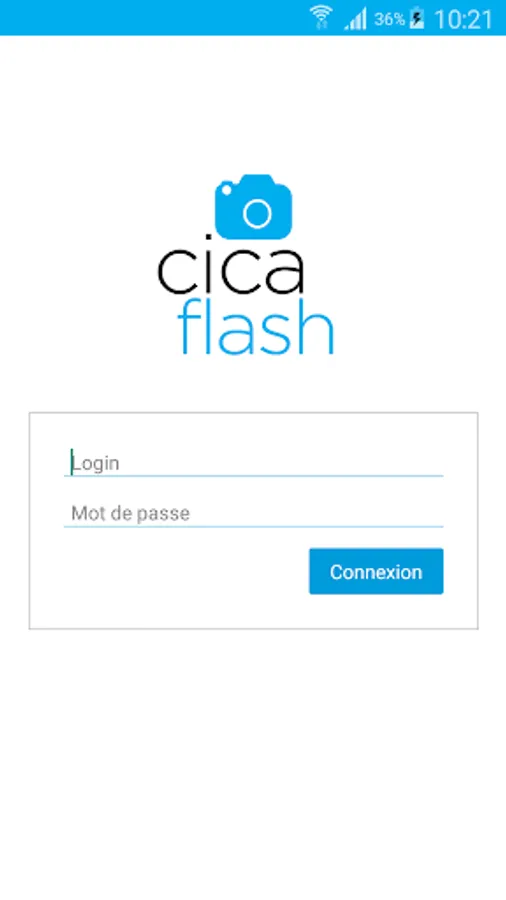Click the blue camera logo icon
The image size is (506, 900).
(254, 207)
